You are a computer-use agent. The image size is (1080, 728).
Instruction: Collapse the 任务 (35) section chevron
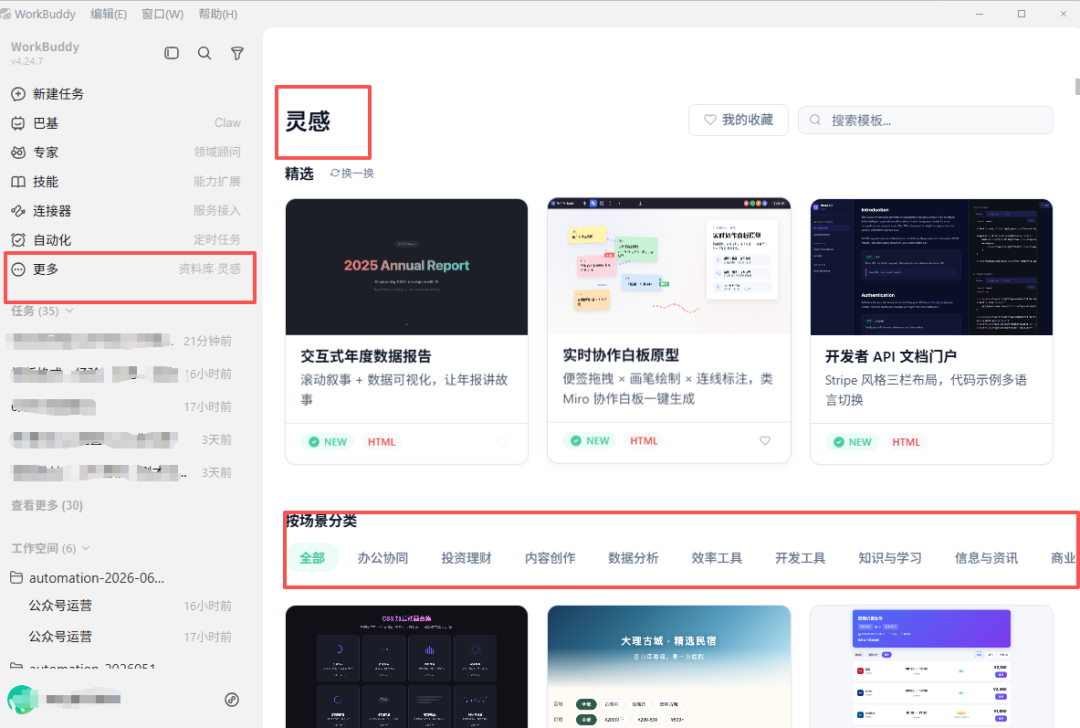[70, 311]
